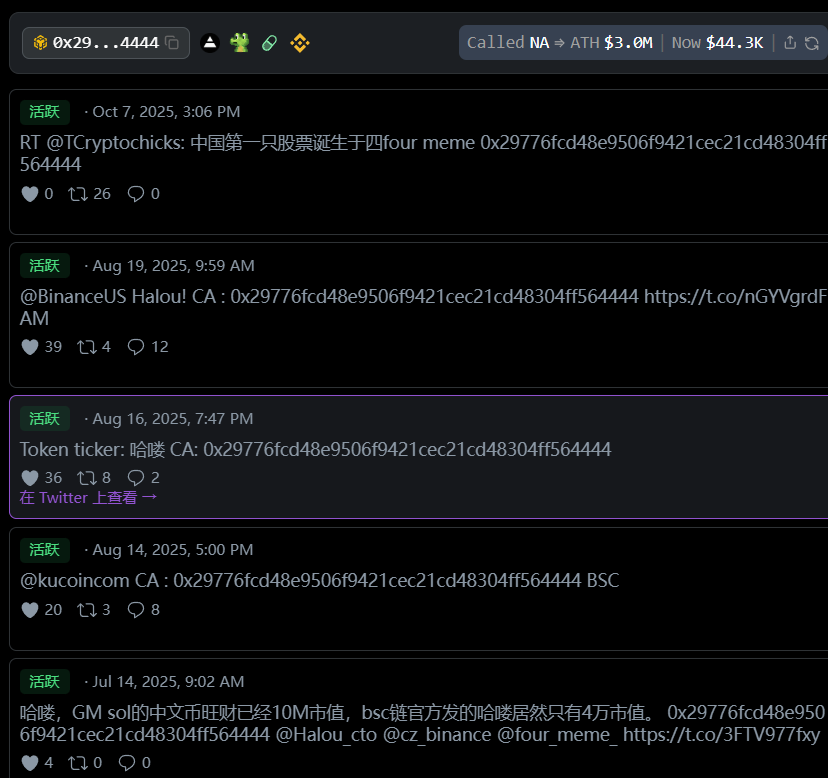The image size is (828, 778).
Task: Retweet icon on Aug 14, 2025 tweet
Action: pos(87,610)
